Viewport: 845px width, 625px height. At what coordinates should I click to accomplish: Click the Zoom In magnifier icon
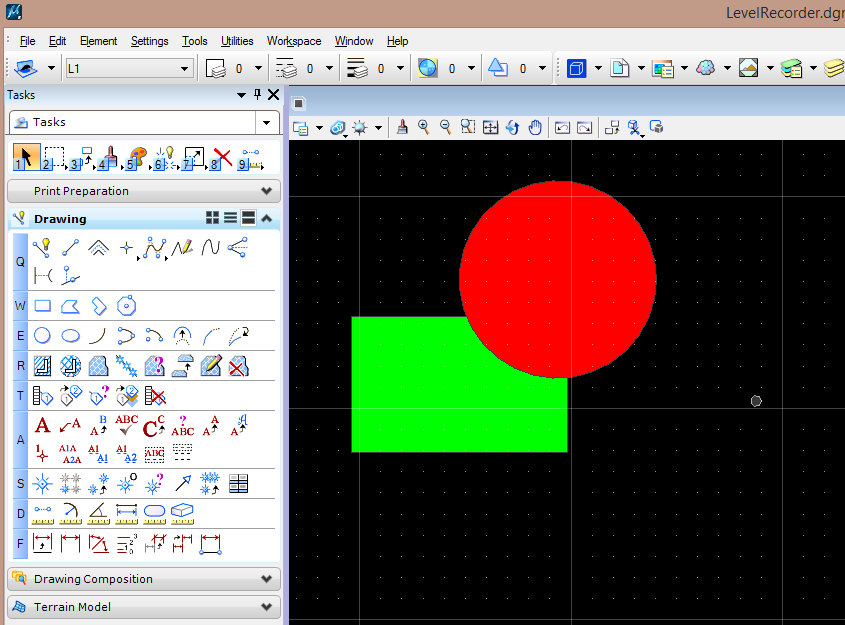pyautogui.click(x=424, y=127)
